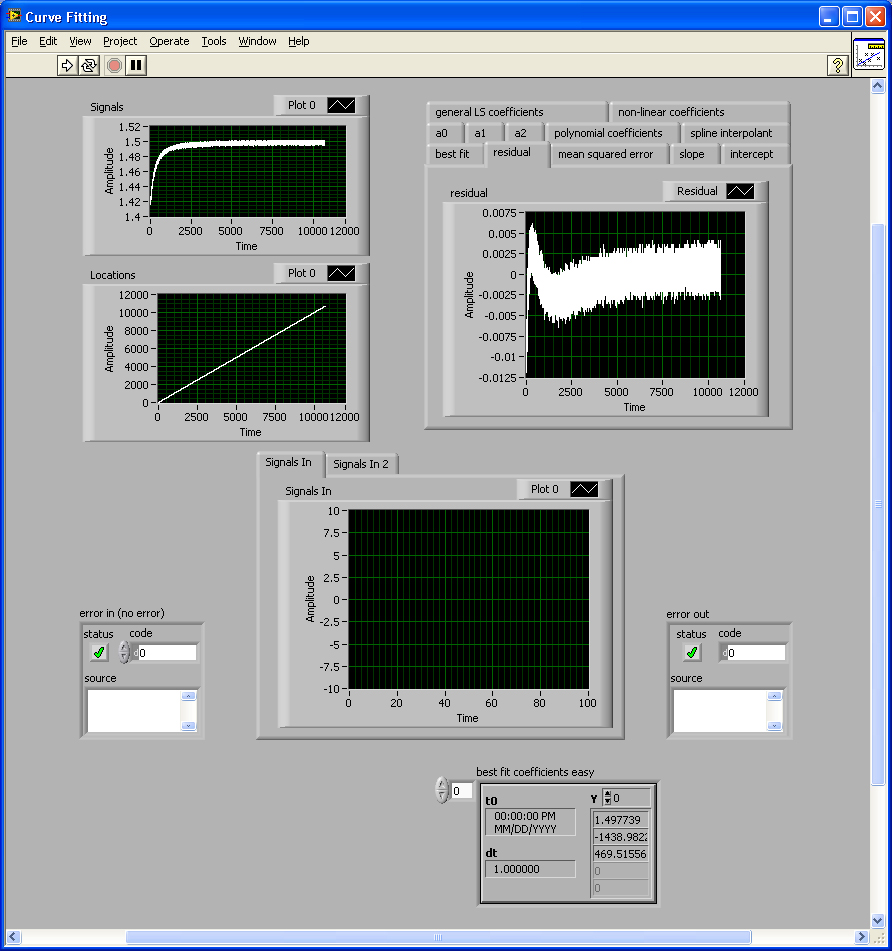This screenshot has height=951, width=892.
Task: Click the Locations graph Plot 0 legend icon
Action: click(x=341, y=273)
